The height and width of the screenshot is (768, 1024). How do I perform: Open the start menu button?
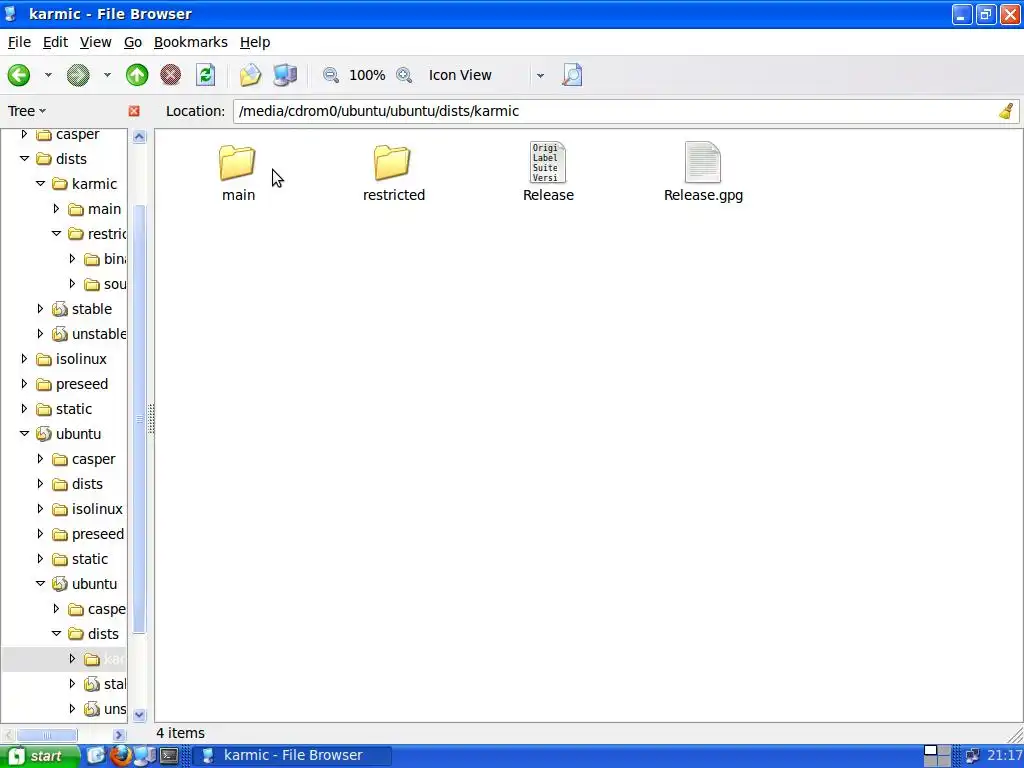point(39,756)
